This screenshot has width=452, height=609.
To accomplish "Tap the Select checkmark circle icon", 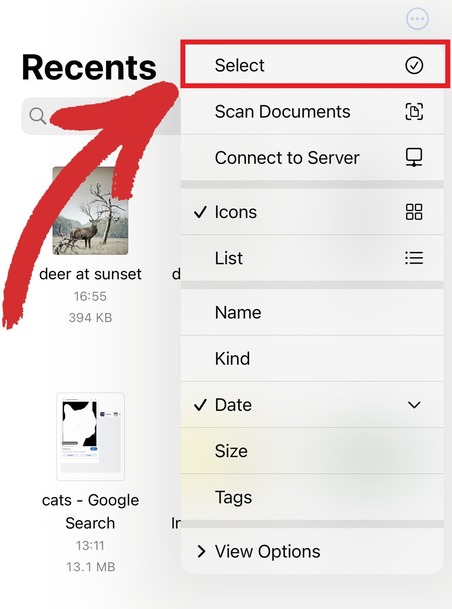I will (414, 65).
